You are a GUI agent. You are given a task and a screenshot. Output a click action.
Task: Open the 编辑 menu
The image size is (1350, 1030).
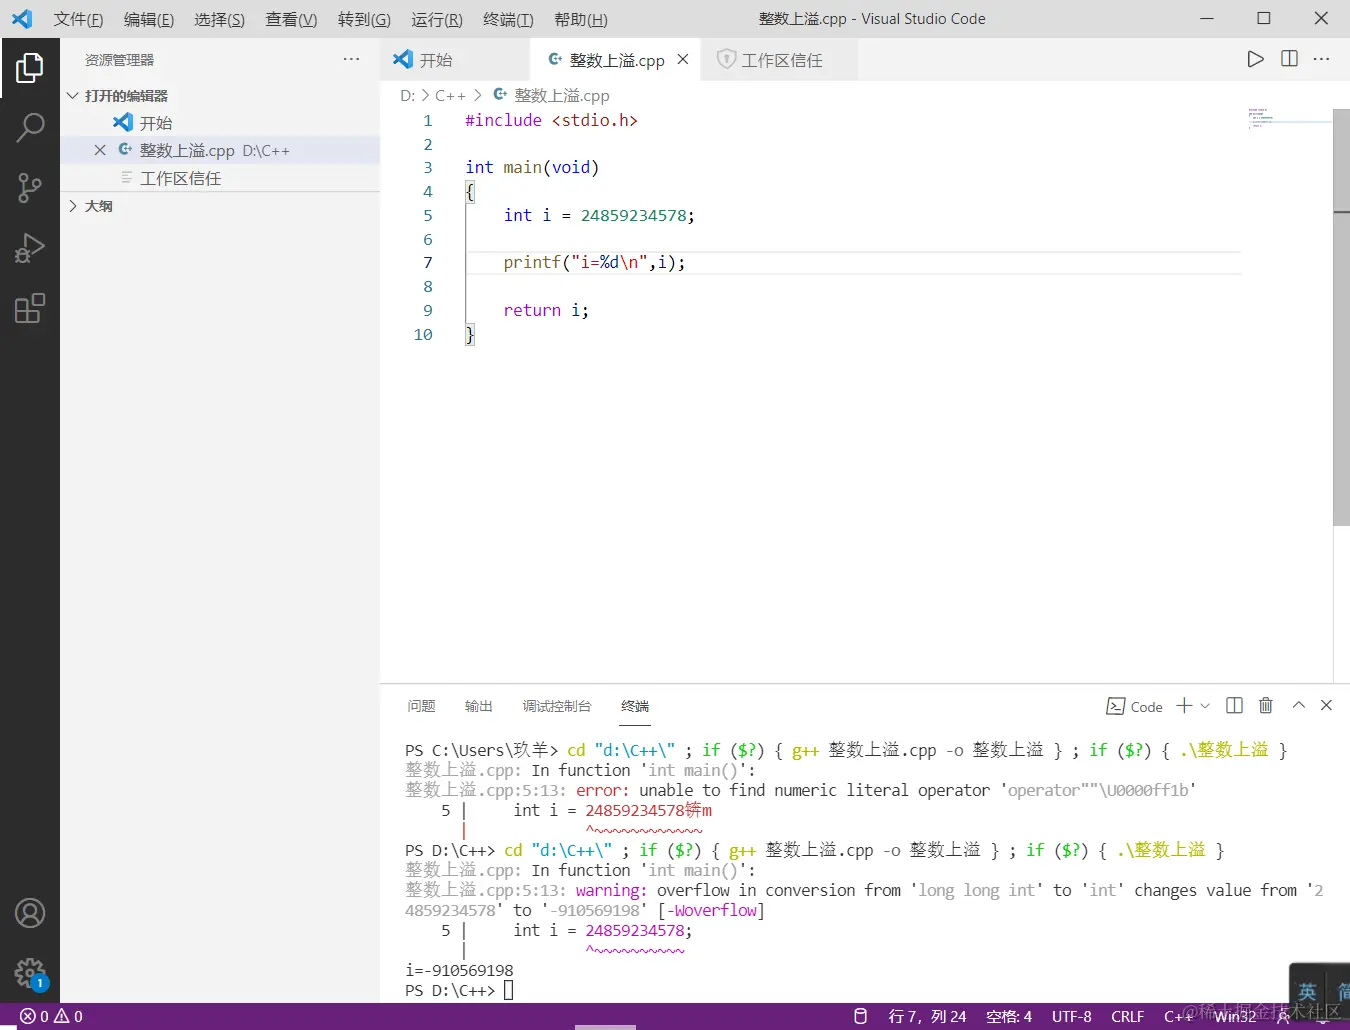pyautogui.click(x=149, y=19)
